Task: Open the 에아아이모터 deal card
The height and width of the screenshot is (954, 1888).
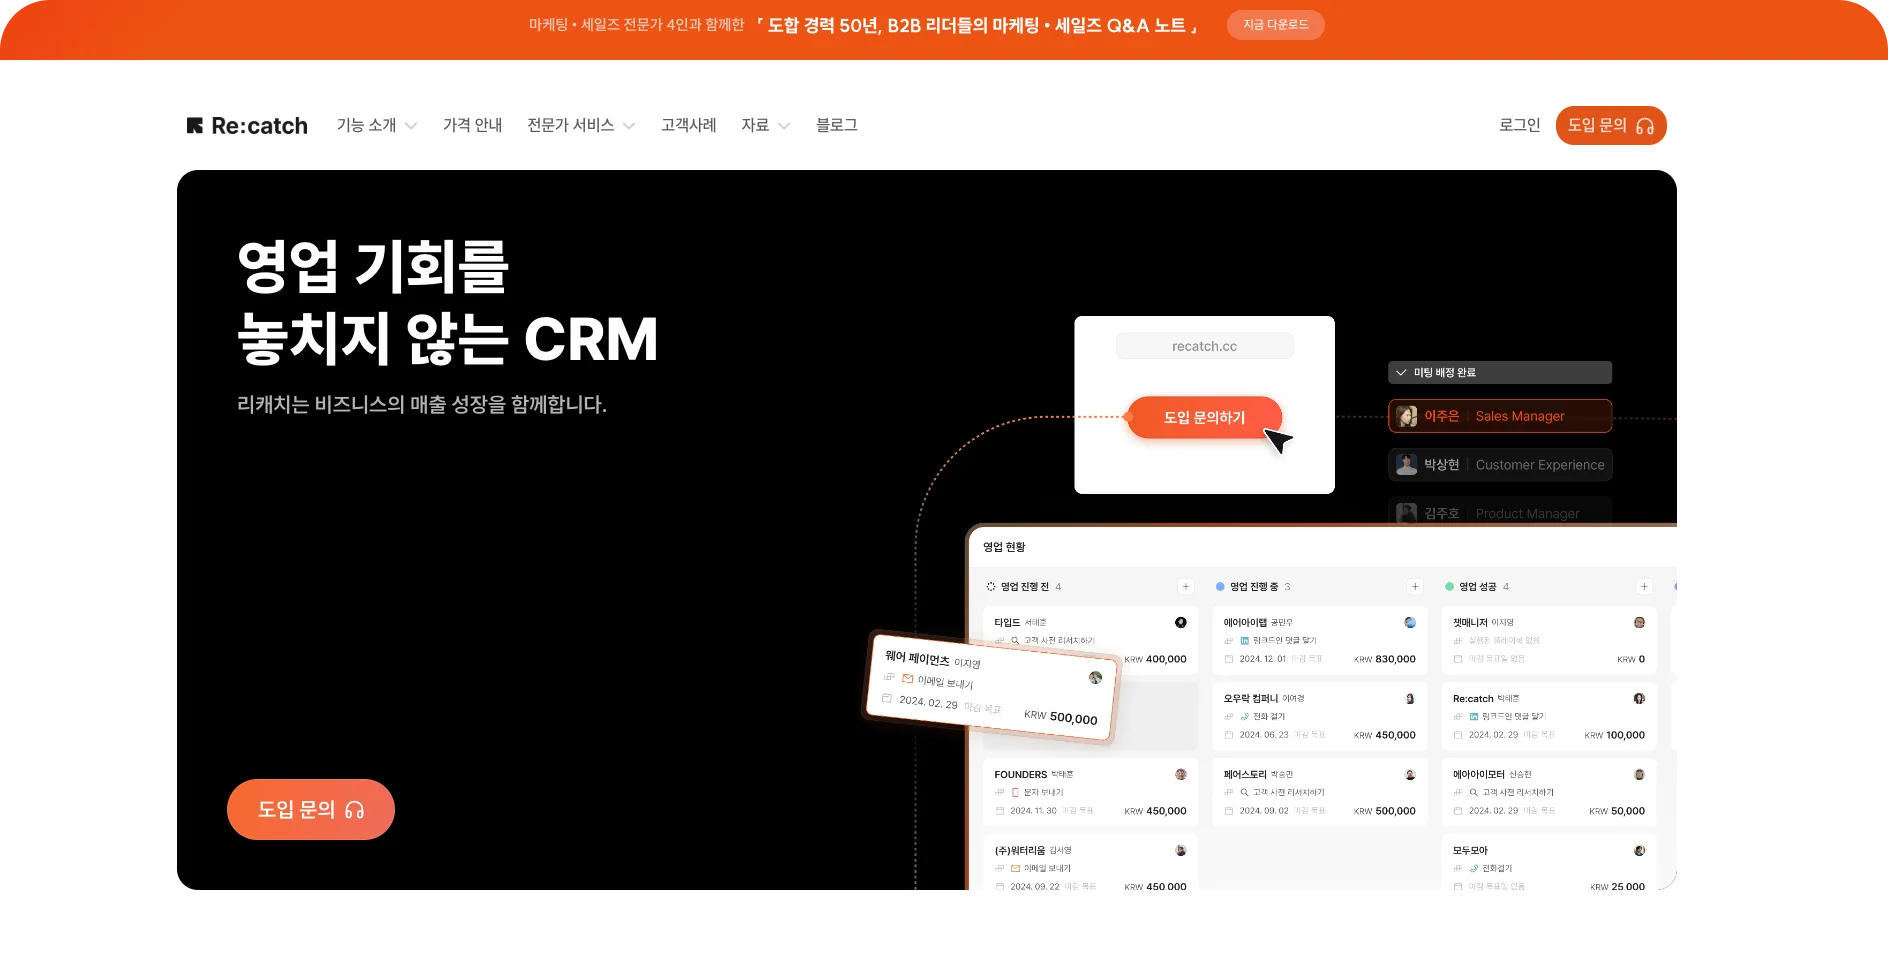Action: 1549,792
